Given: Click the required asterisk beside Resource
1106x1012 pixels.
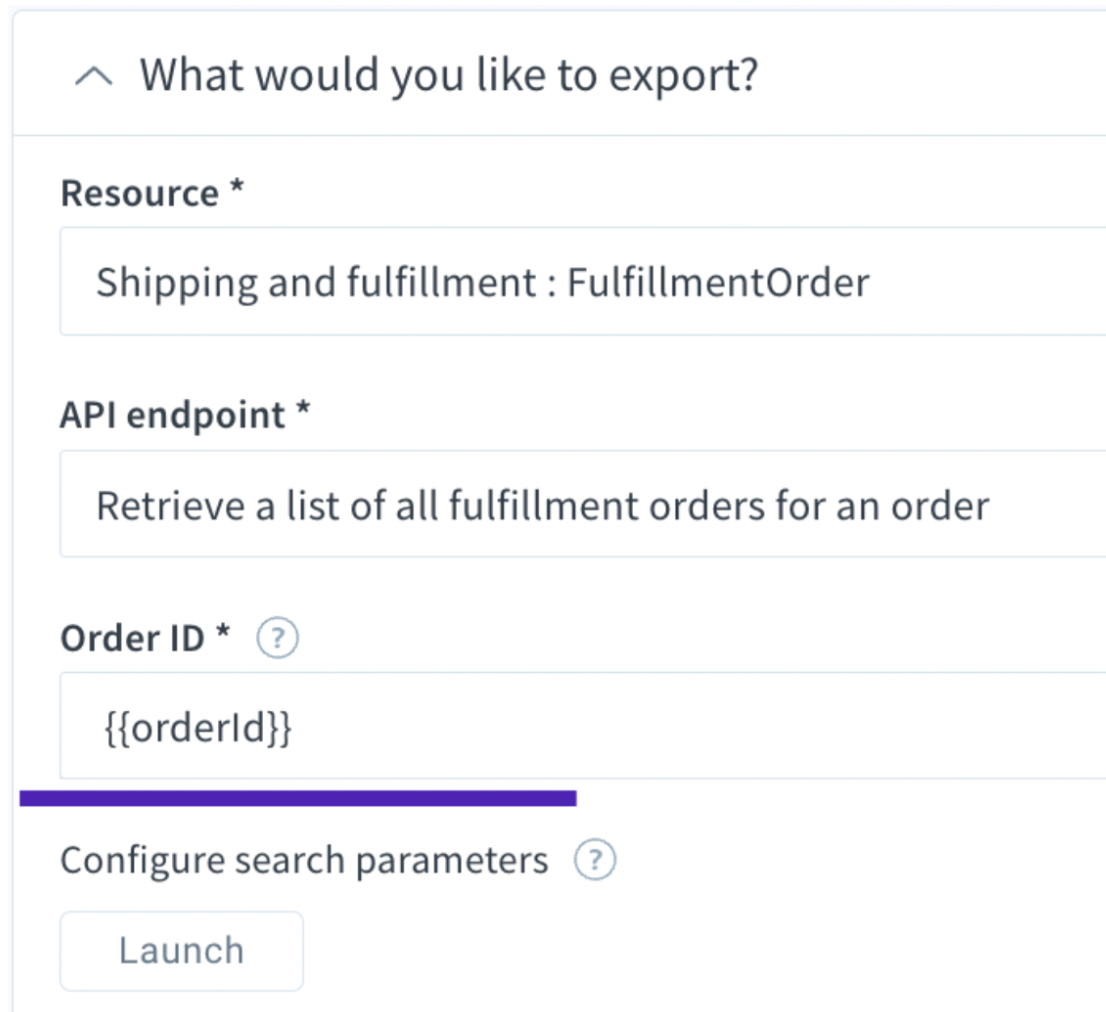Looking at the screenshot, I should coord(237,186).
